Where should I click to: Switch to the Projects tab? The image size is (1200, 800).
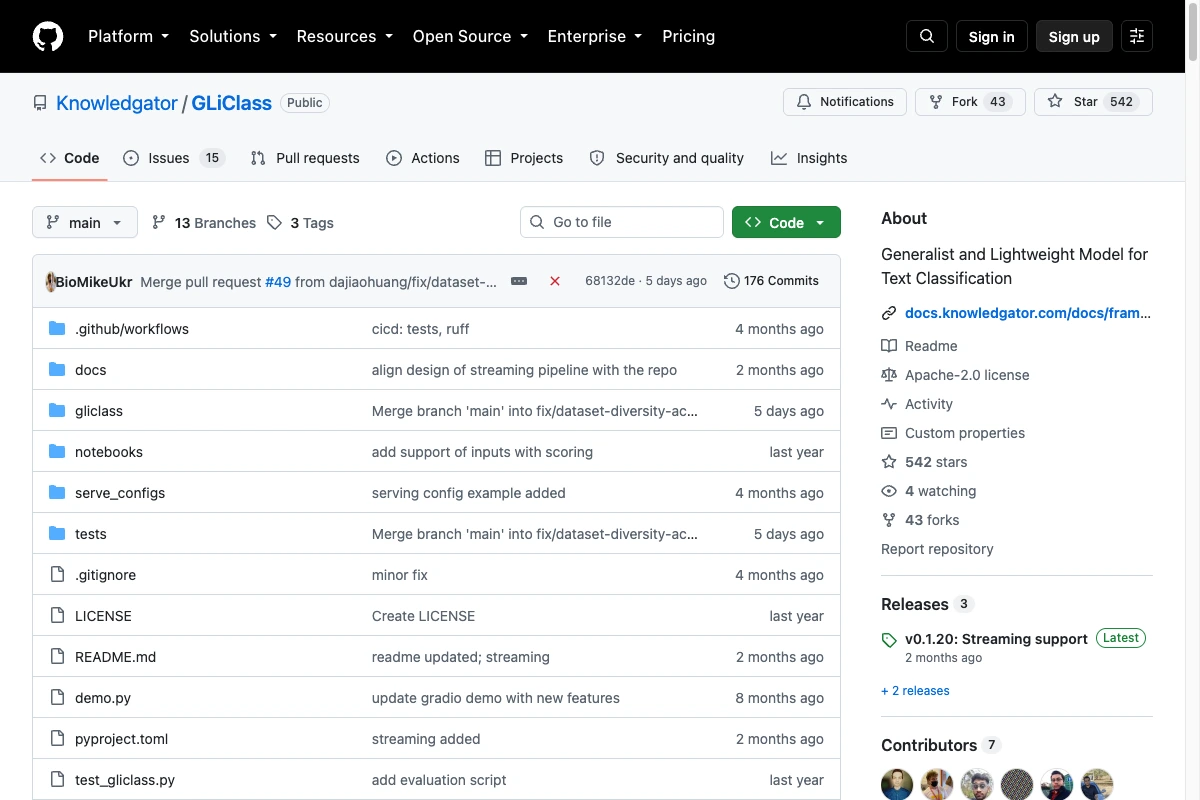click(x=524, y=158)
